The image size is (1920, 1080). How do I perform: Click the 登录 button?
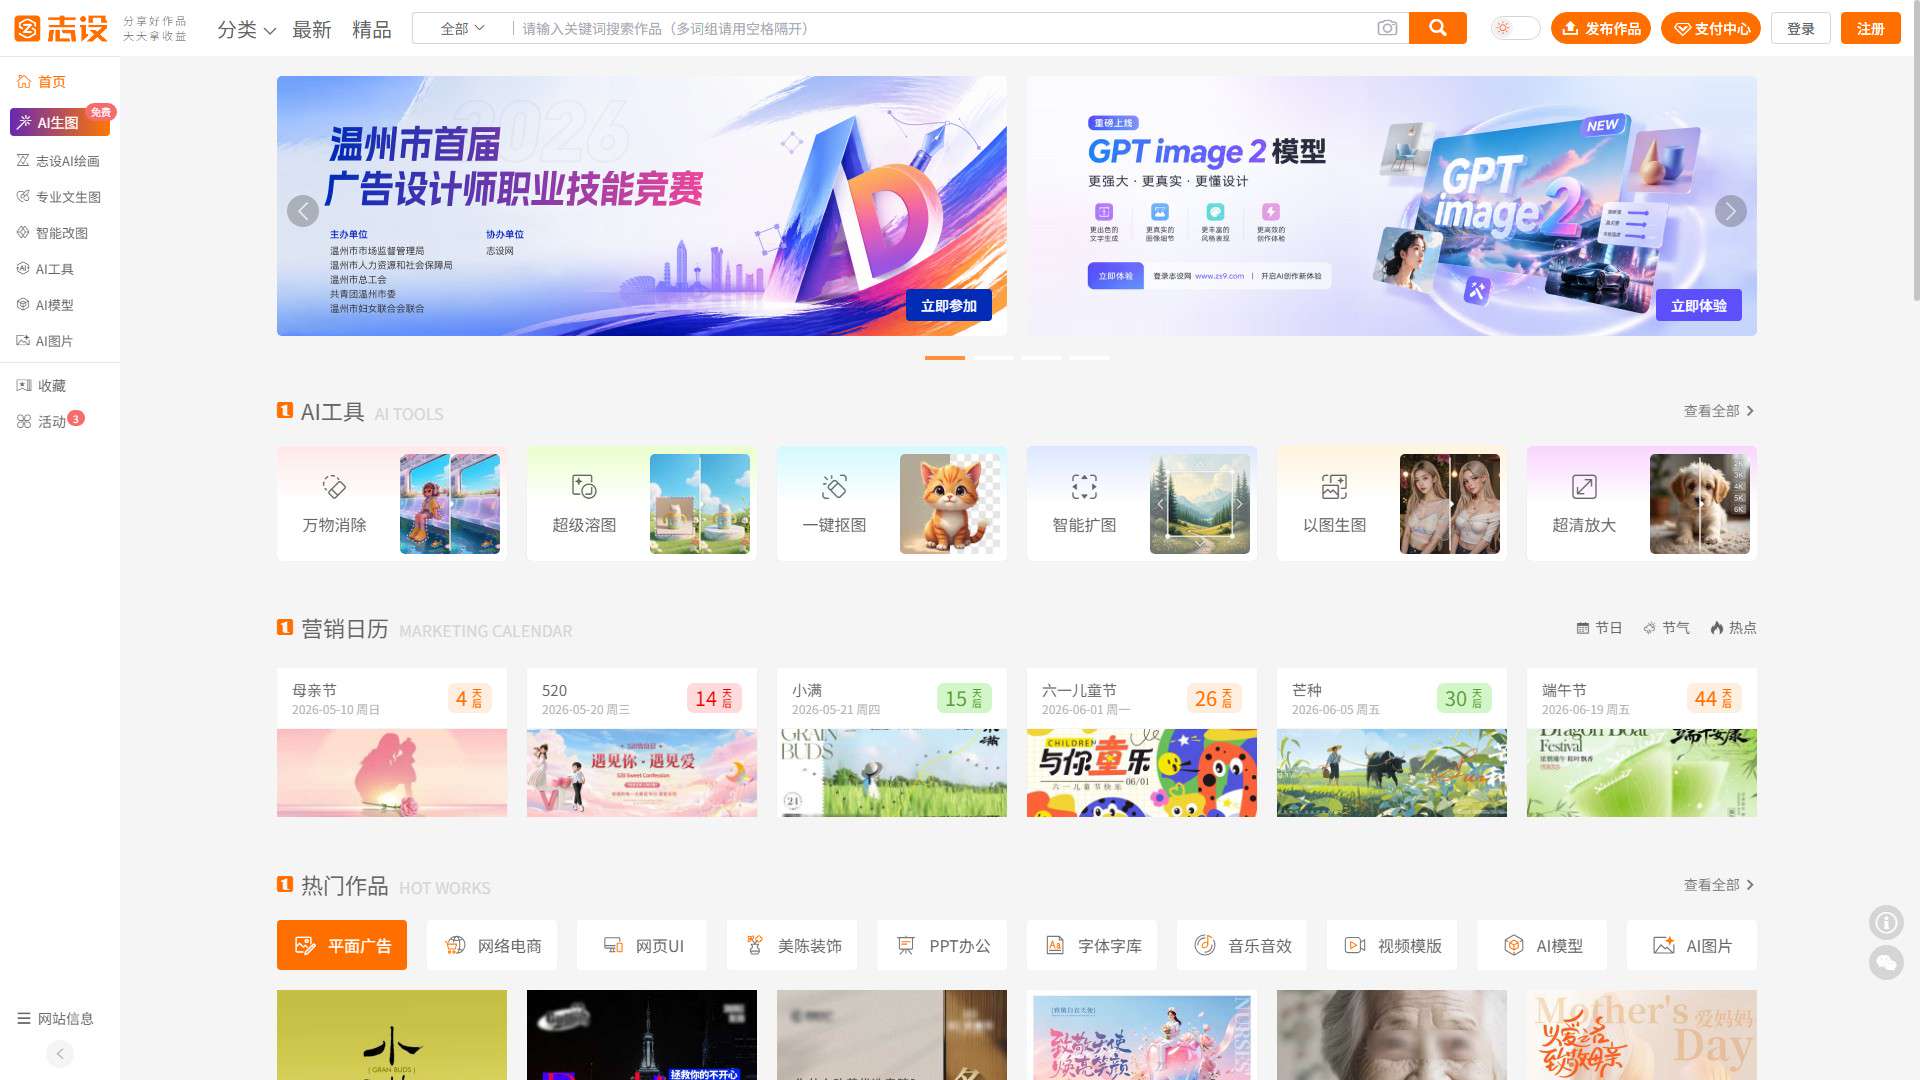click(x=1800, y=28)
